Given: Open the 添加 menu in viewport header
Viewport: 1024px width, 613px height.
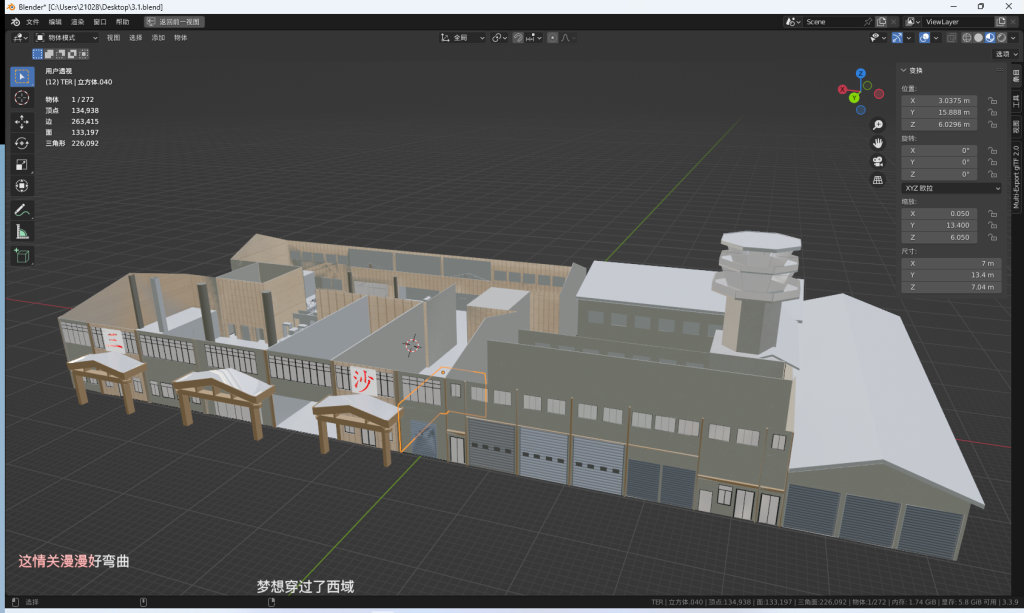Looking at the screenshot, I should pyautogui.click(x=158, y=37).
